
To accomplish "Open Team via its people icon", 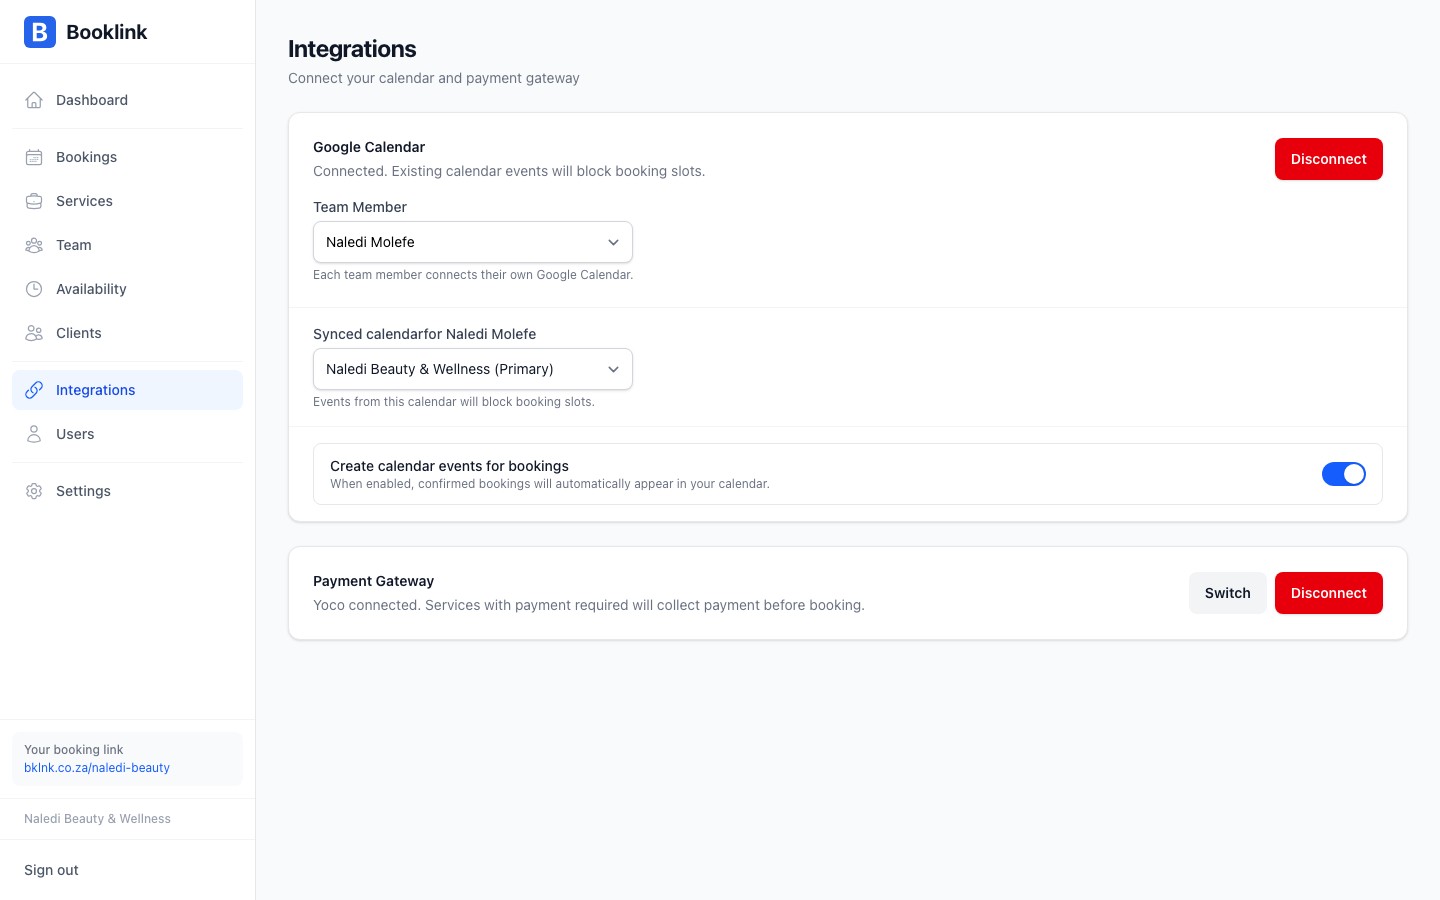I will click(34, 245).
